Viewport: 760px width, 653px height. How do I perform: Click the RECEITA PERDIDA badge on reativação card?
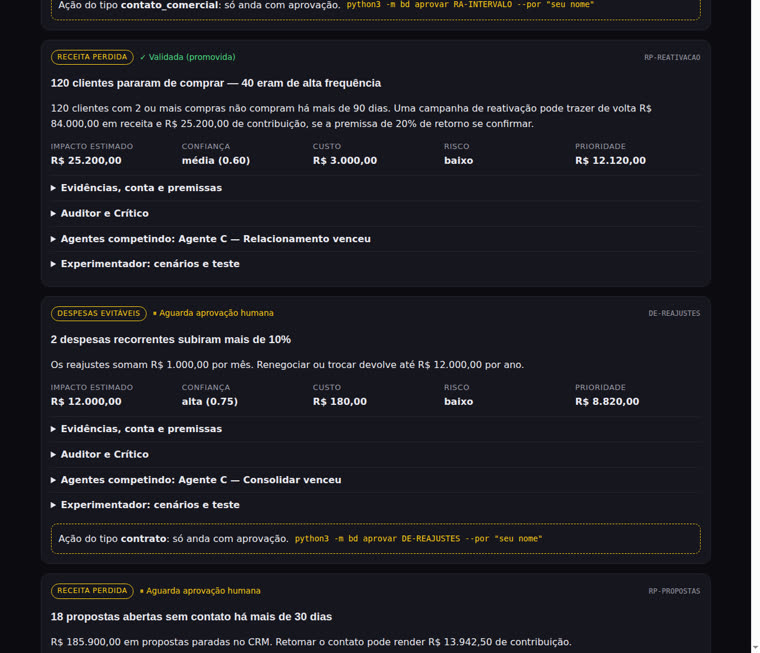point(92,57)
